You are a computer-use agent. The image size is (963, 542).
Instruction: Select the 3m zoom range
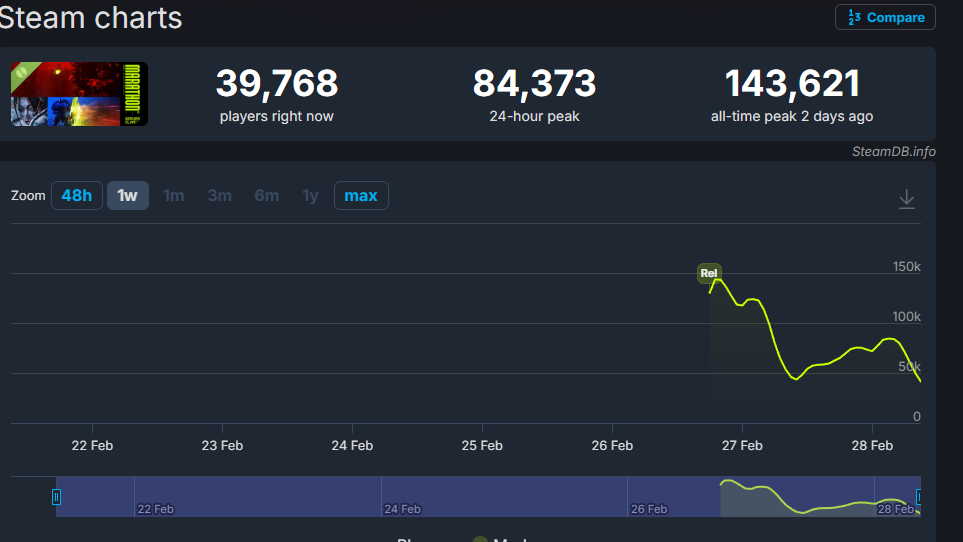click(219, 195)
